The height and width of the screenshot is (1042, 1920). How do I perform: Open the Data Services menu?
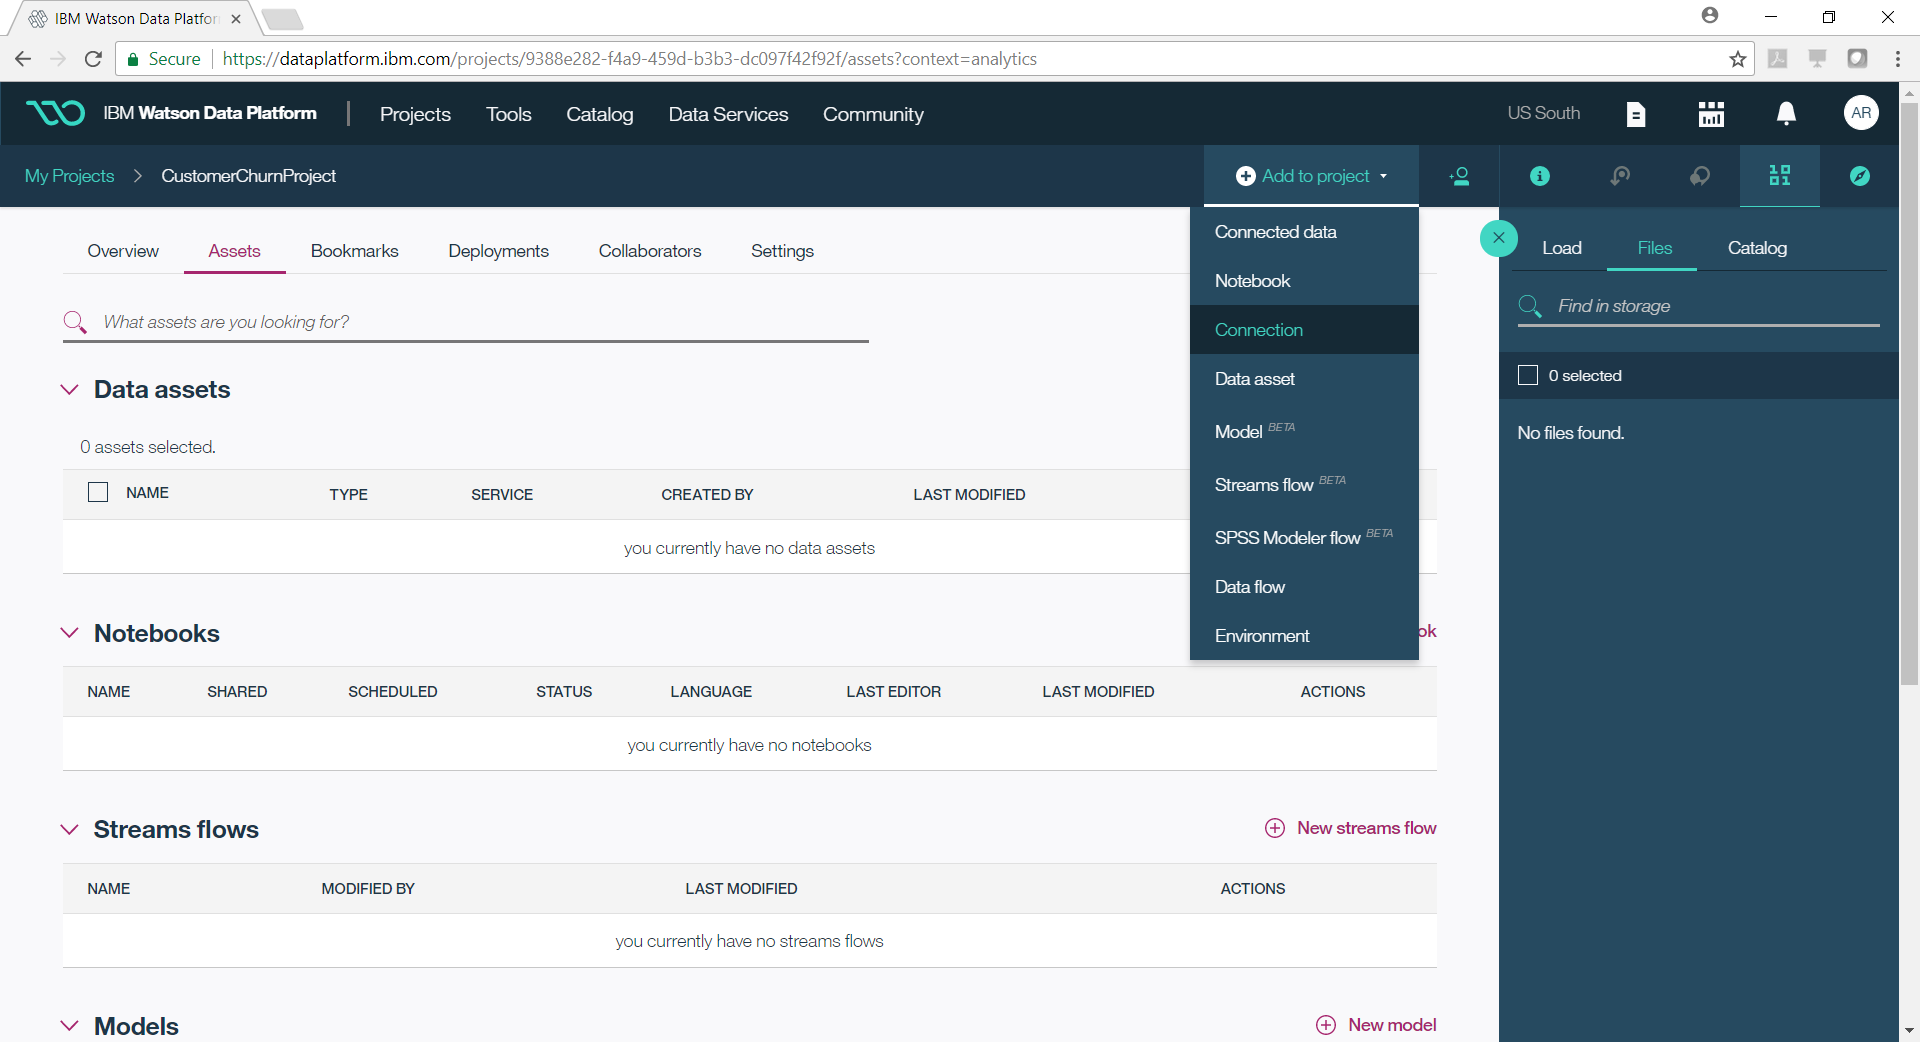pyautogui.click(x=728, y=114)
